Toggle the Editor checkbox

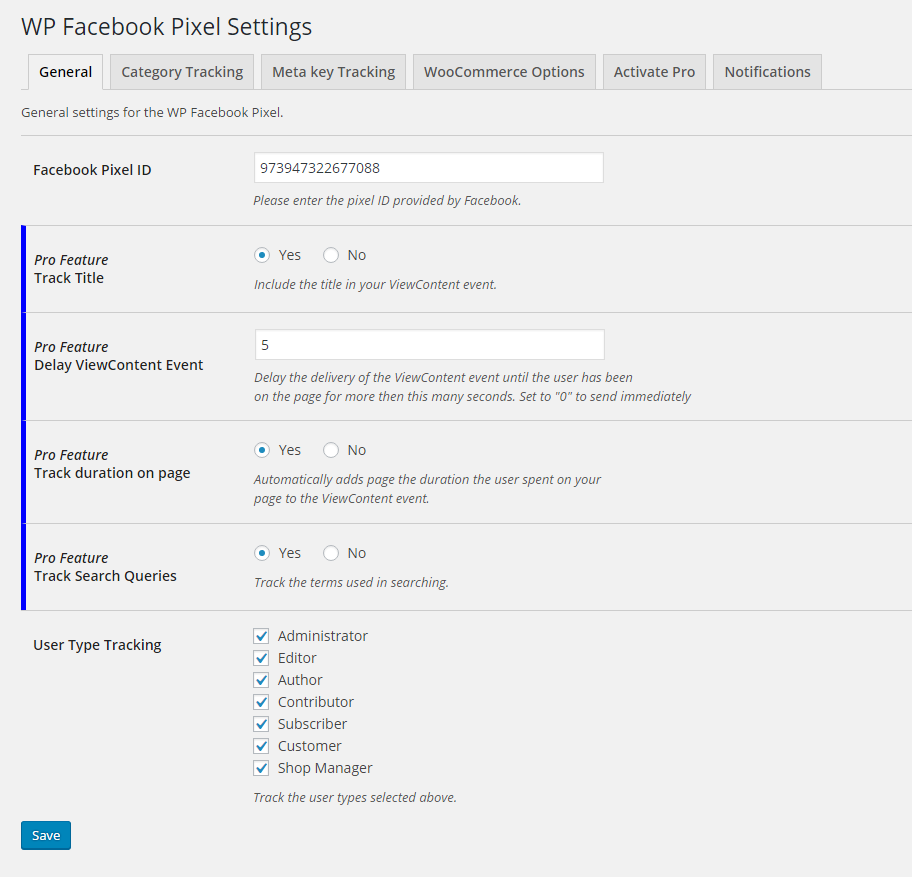262,658
